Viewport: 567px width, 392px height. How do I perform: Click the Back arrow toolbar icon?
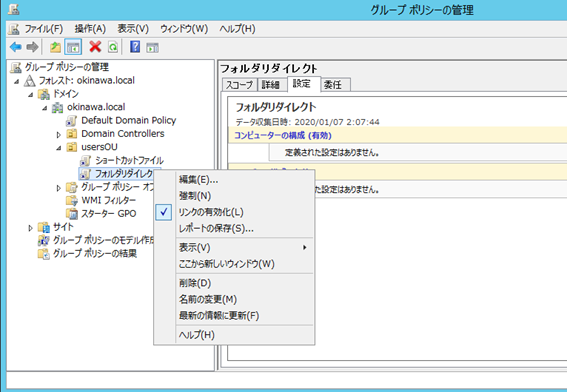(x=16, y=47)
